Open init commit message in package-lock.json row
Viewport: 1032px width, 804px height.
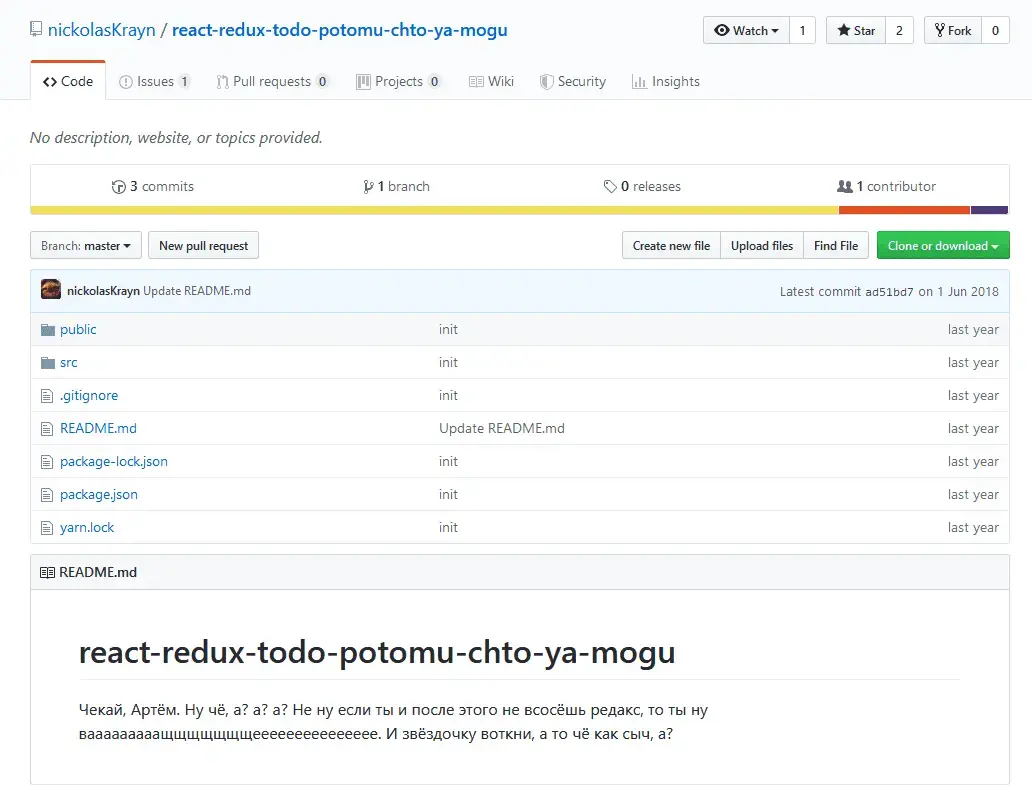(x=448, y=461)
